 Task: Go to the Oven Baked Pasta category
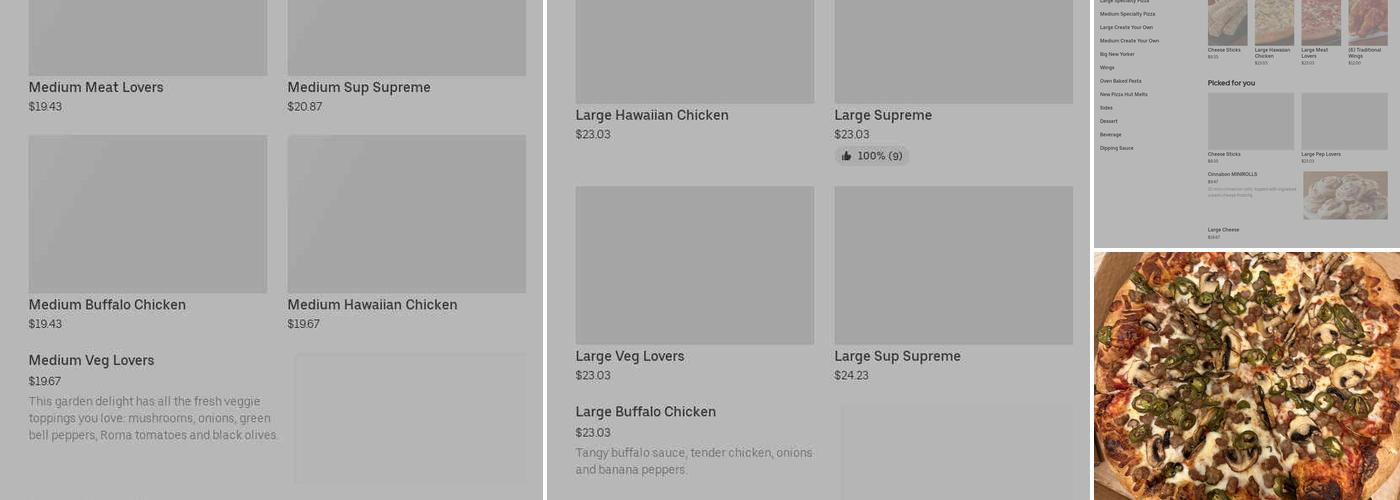click(1120, 81)
